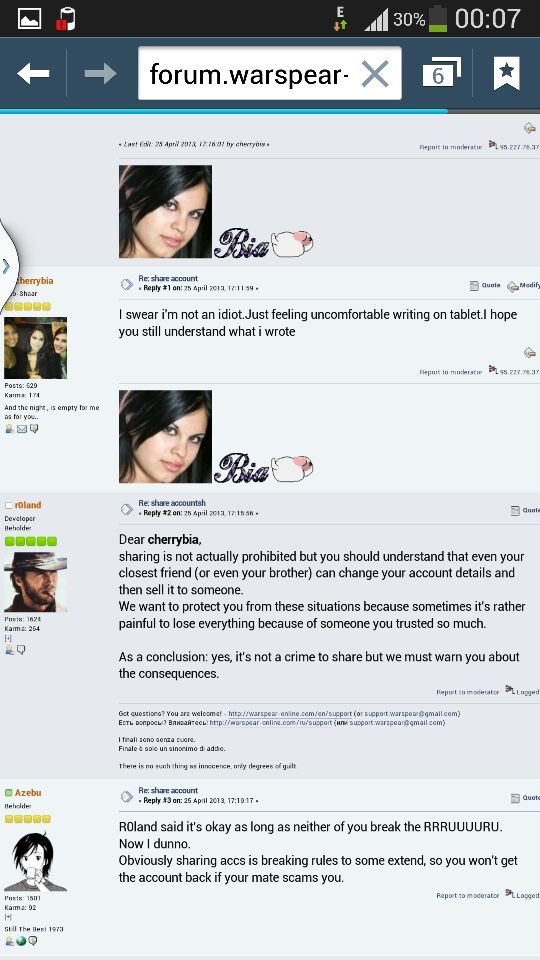
Task: Modify cherrybia's Reply #1 post
Action: [523, 285]
